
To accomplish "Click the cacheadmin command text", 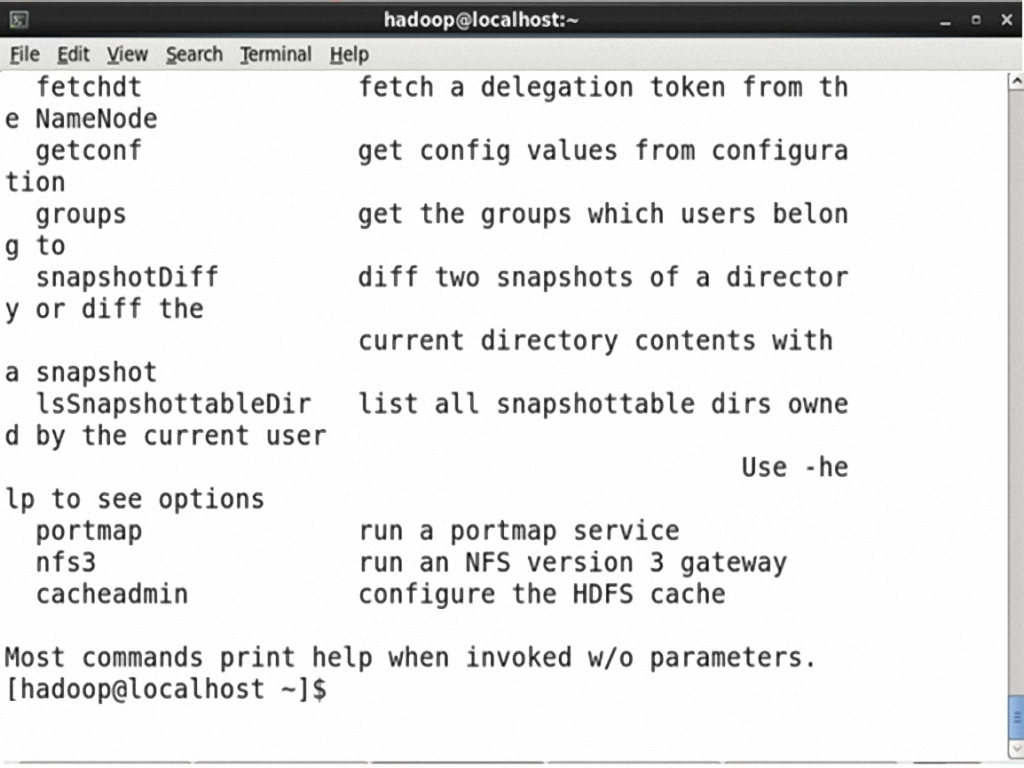I will pos(112,594).
